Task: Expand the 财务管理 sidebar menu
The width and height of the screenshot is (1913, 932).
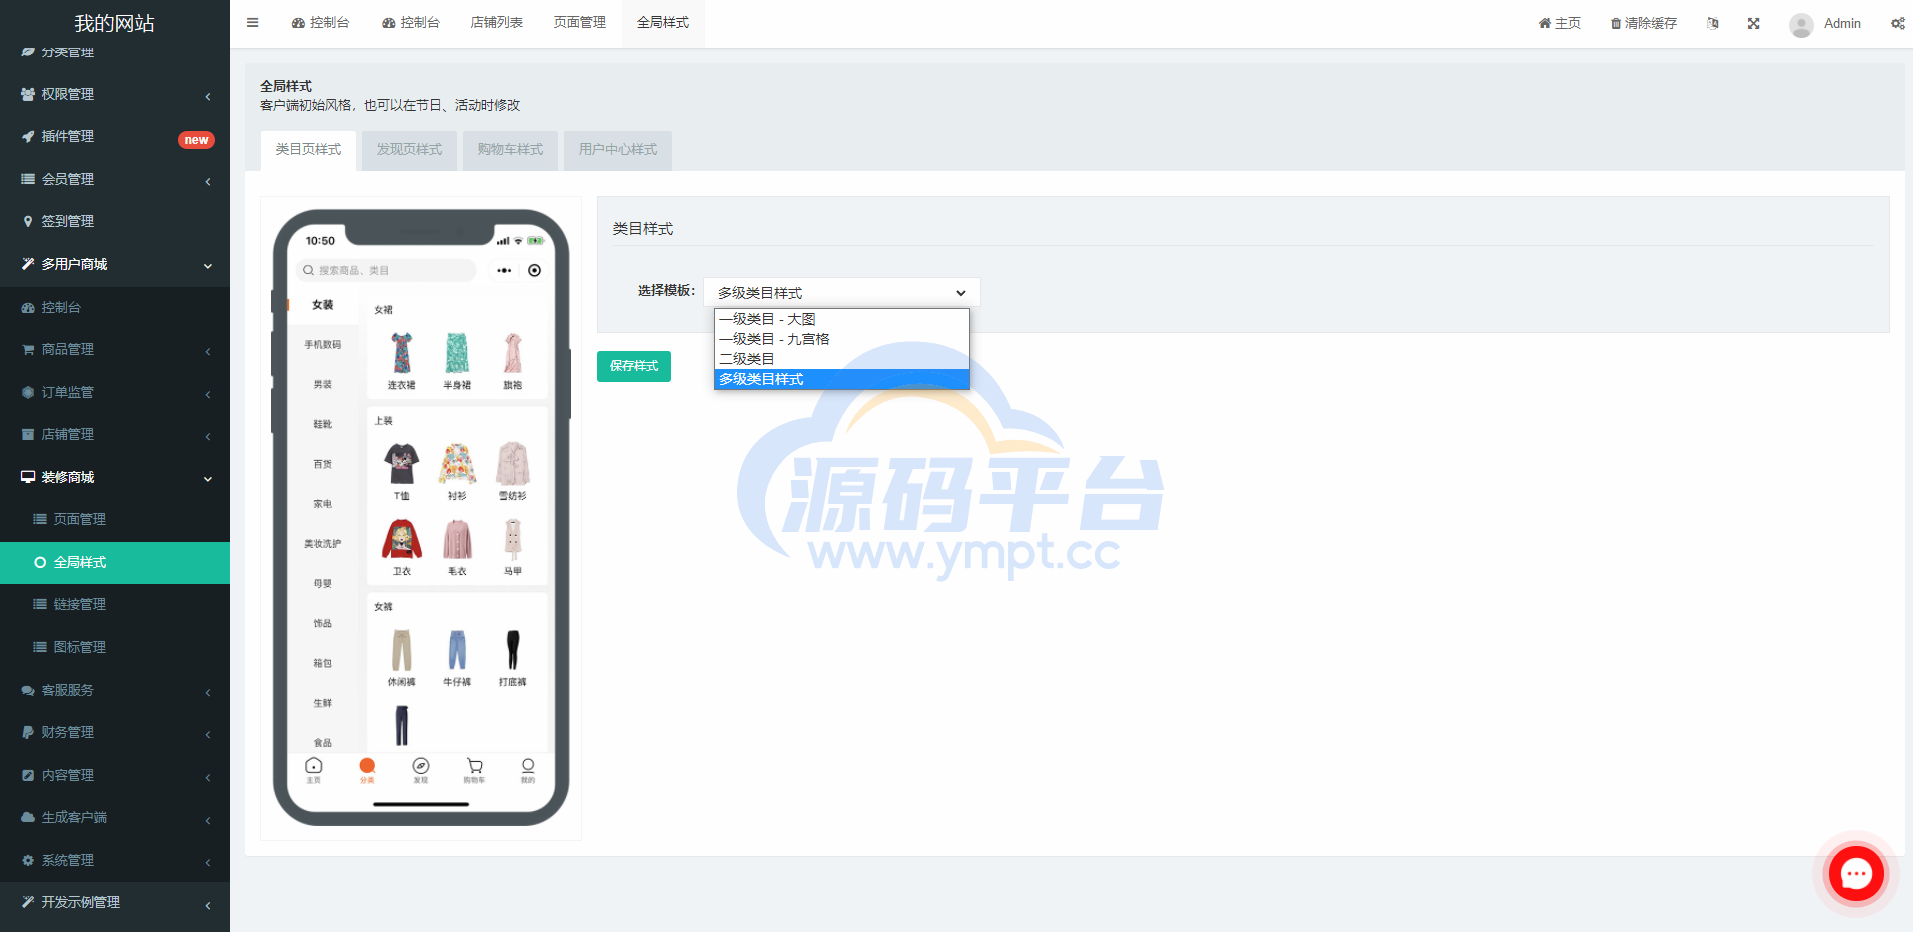Action: tap(115, 732)
